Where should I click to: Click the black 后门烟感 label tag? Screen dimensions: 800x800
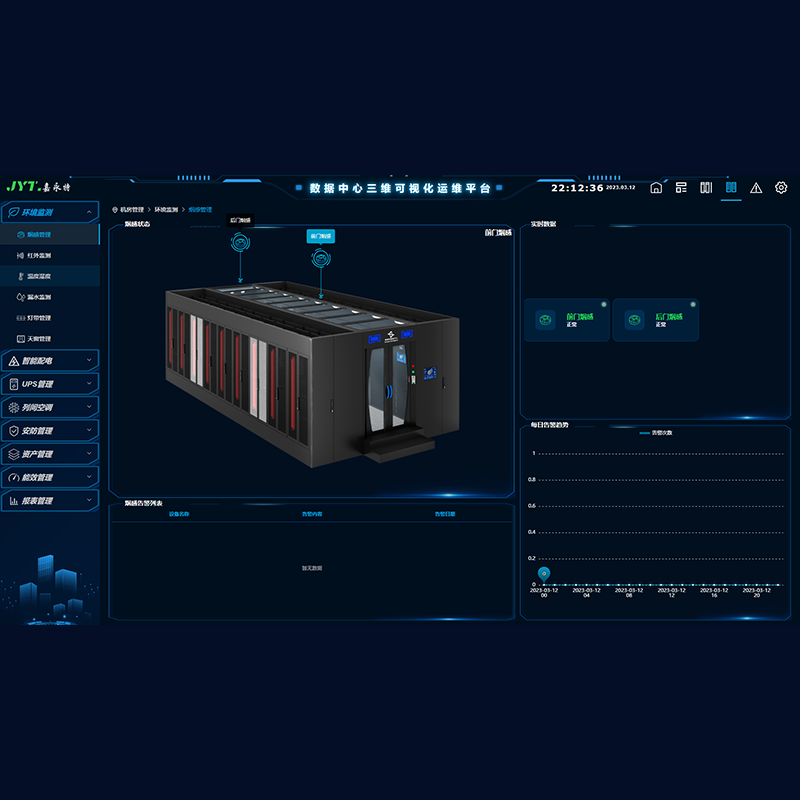[x=240, y=220]
